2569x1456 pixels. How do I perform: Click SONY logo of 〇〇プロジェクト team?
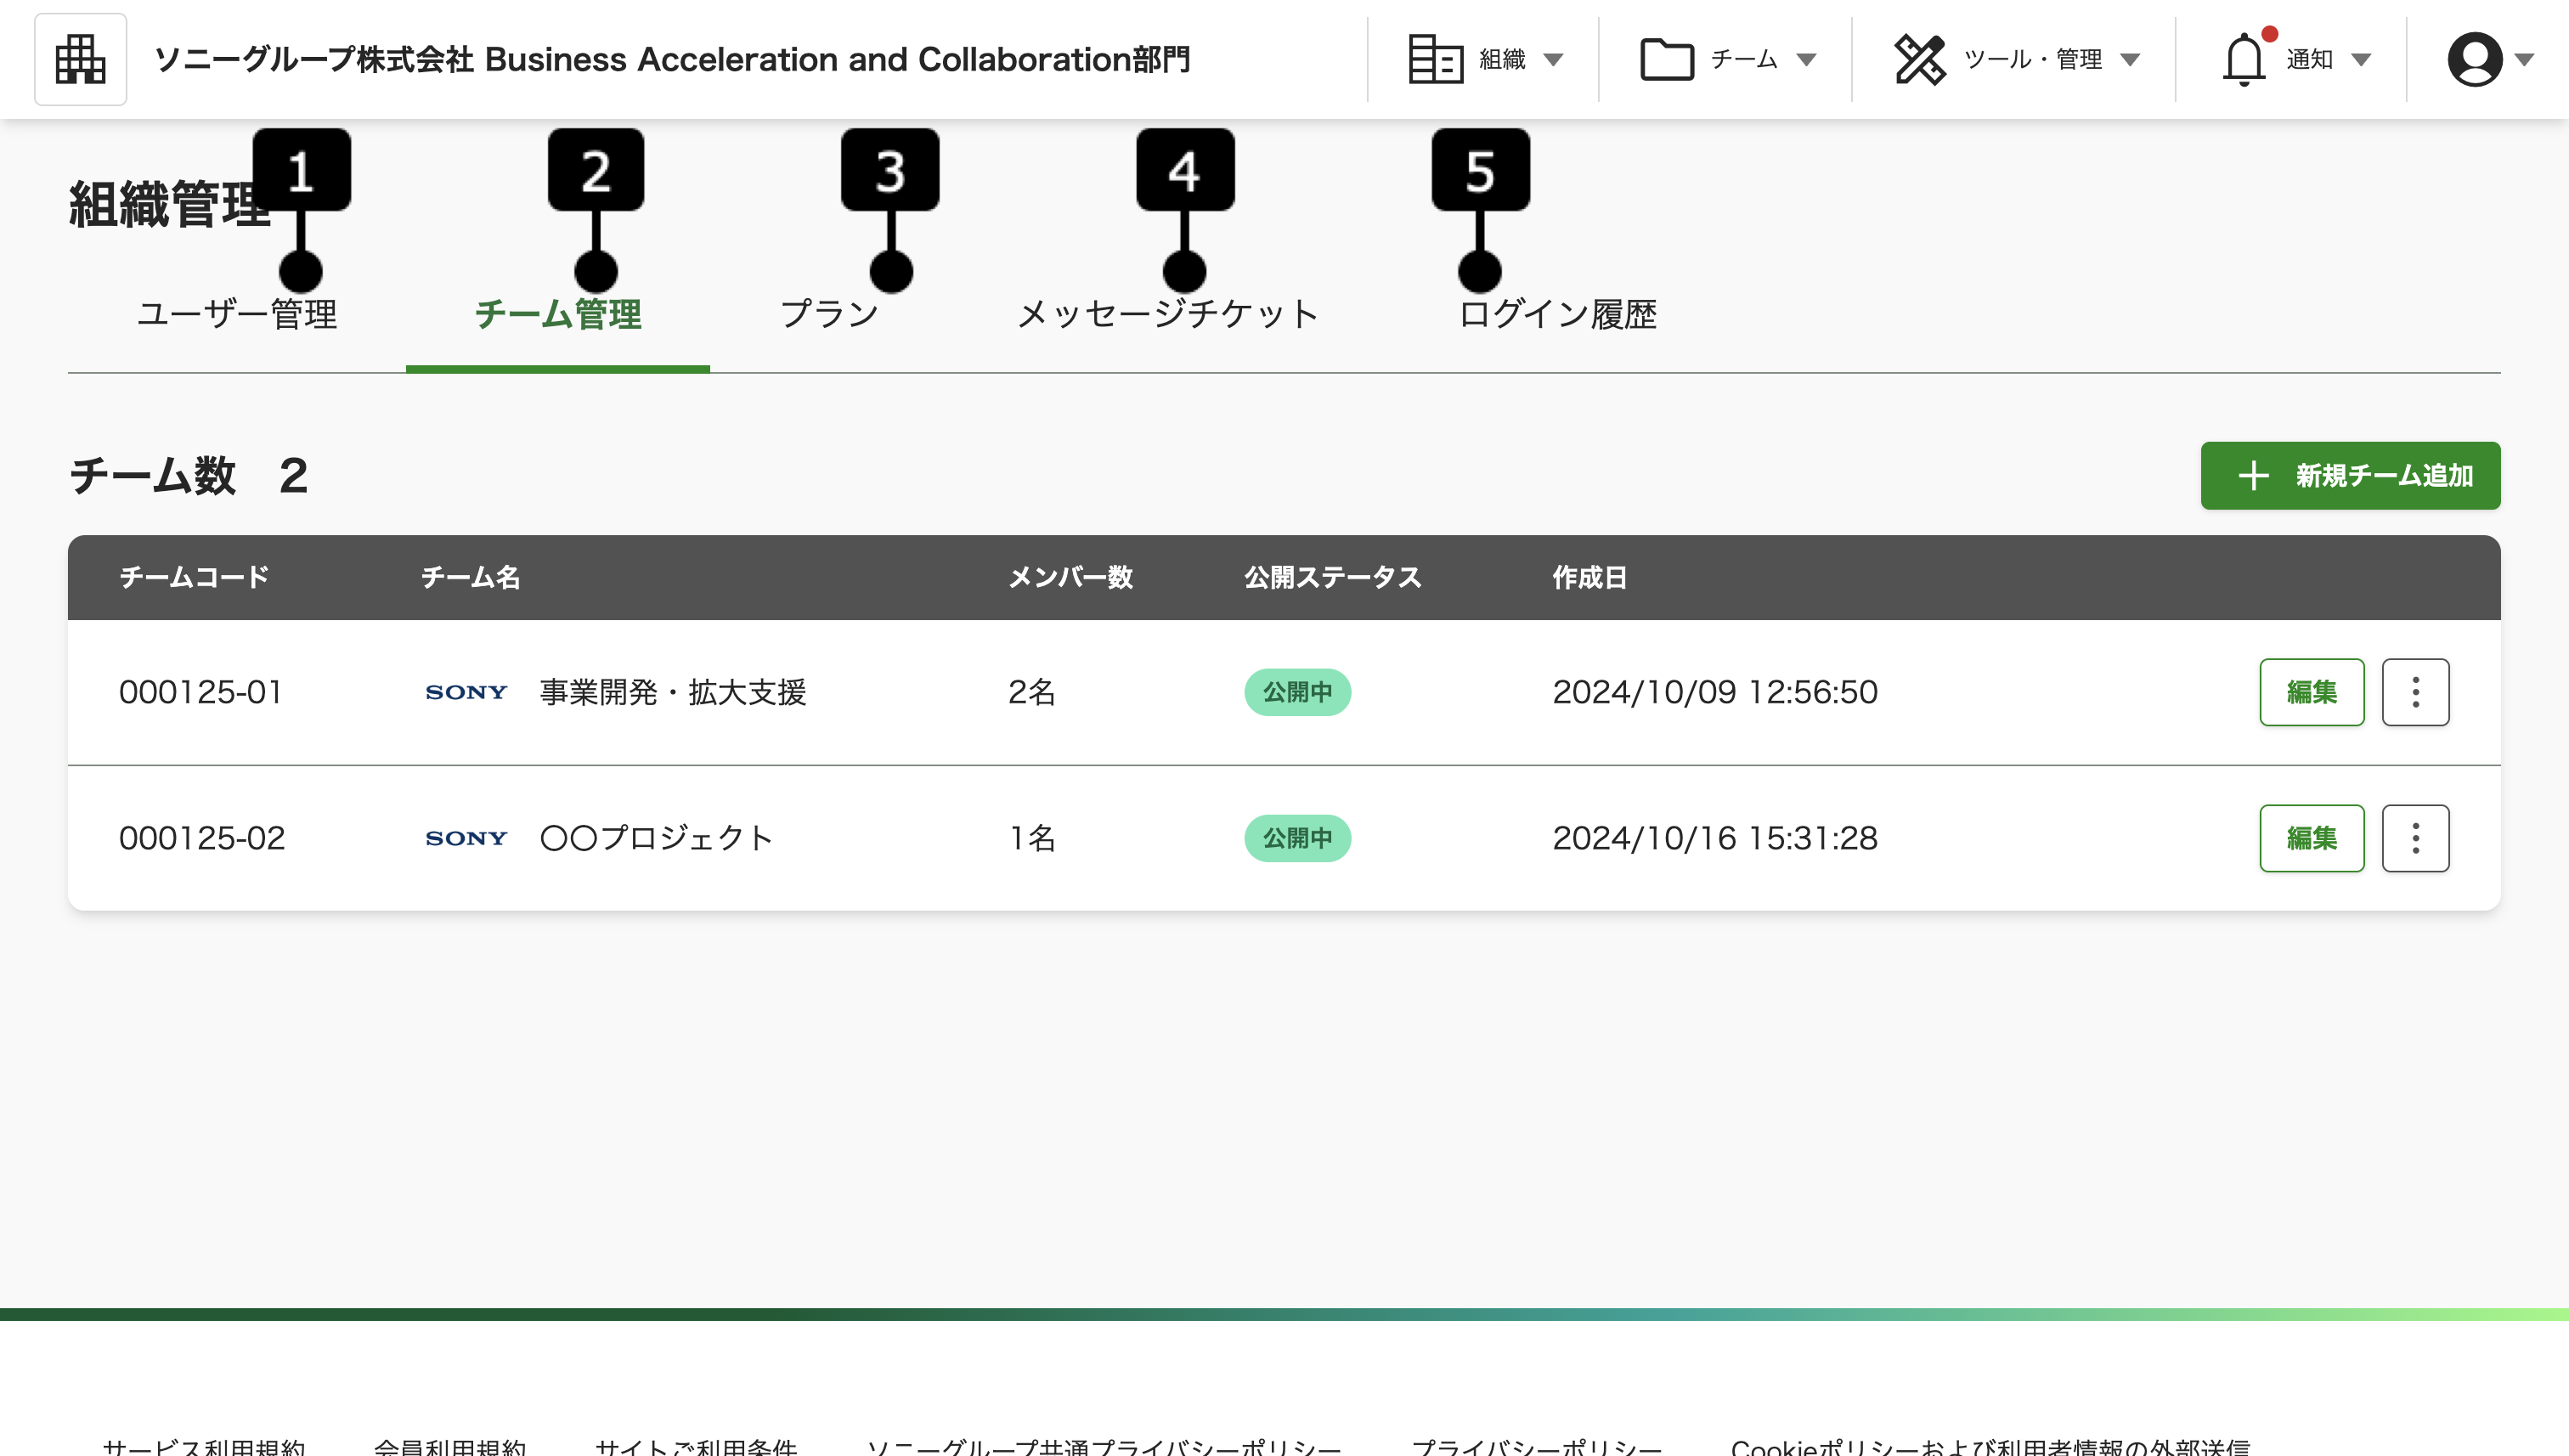point(466,838)
